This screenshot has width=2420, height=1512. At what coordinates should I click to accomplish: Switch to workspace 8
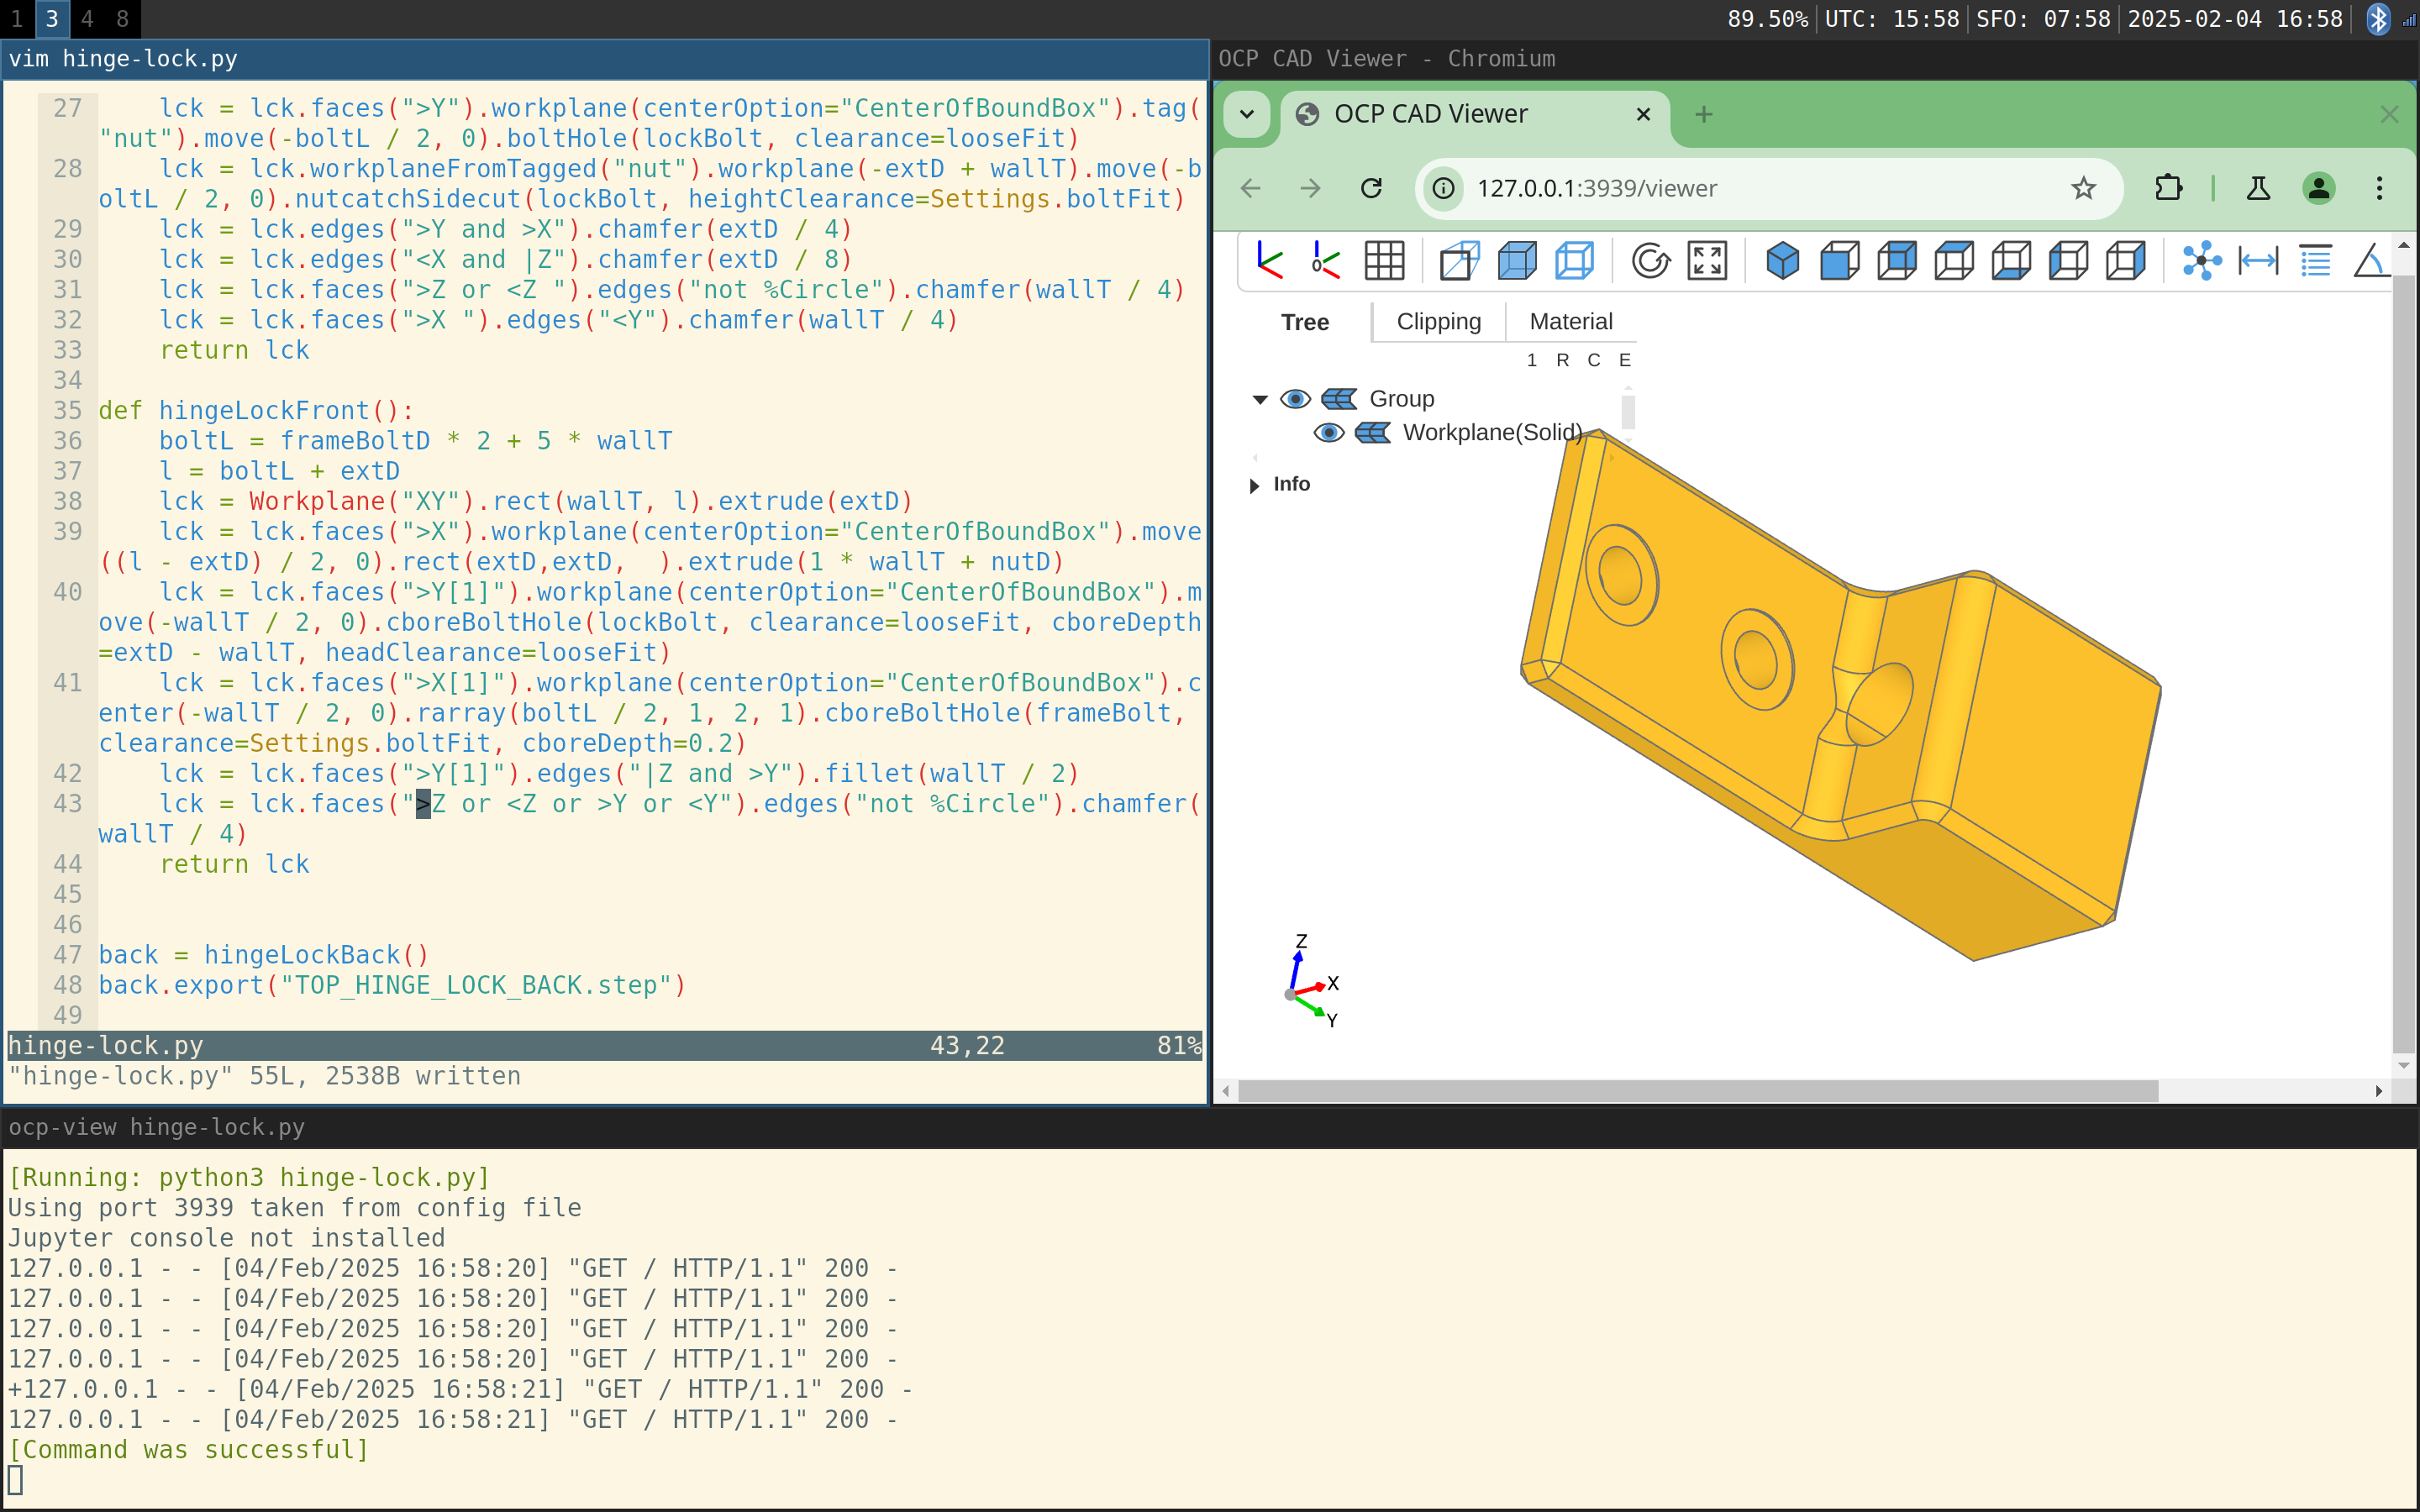122,19
